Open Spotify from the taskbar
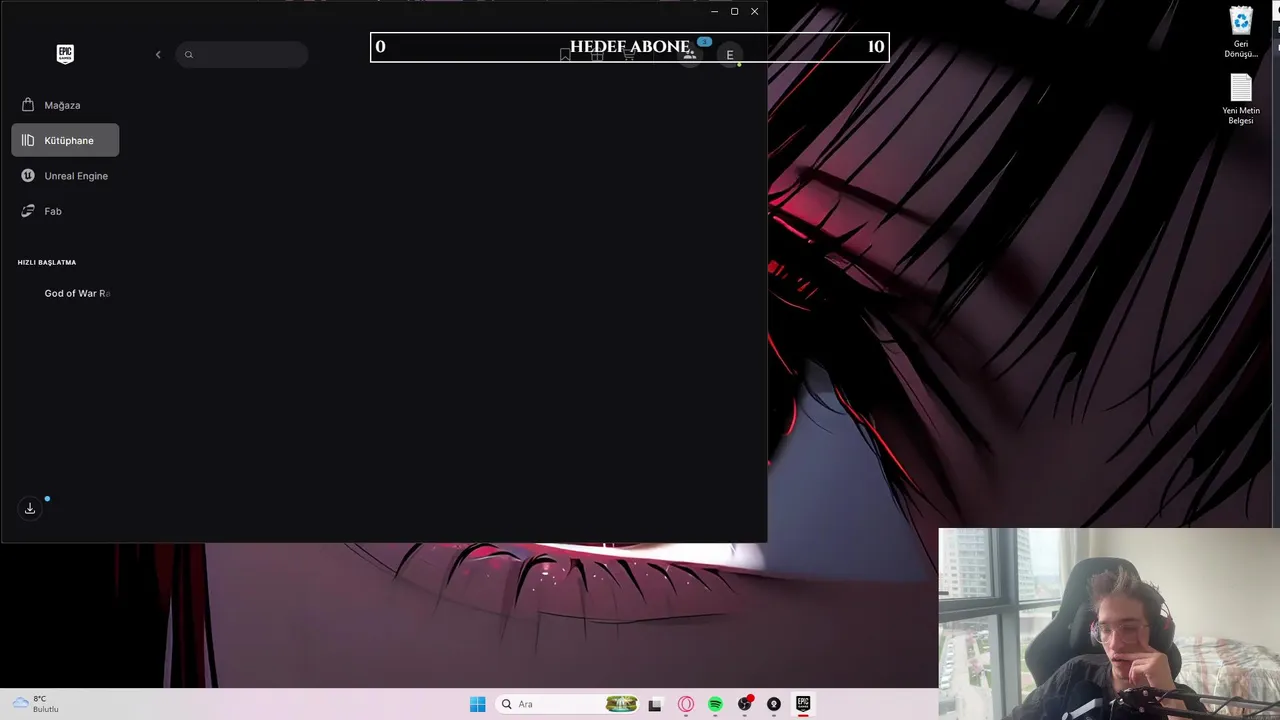The width and height of the screenshot is (1280, 720). [715, 704]
